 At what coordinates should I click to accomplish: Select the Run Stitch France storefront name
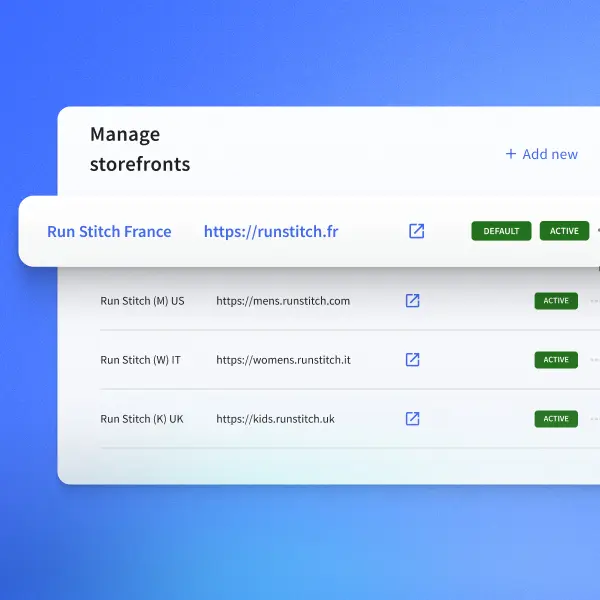coord(109,232)
